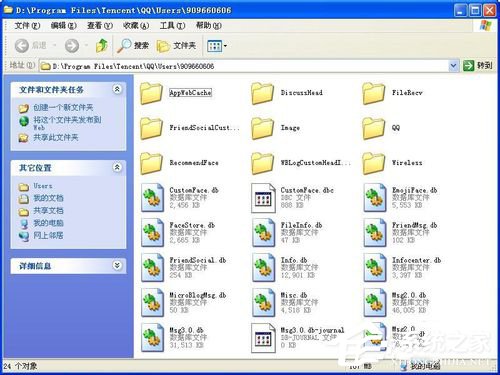Click the Back arrow button
The width and height of the screenshot is (500, 375).
pyautogui.click(x=22, y=46)
